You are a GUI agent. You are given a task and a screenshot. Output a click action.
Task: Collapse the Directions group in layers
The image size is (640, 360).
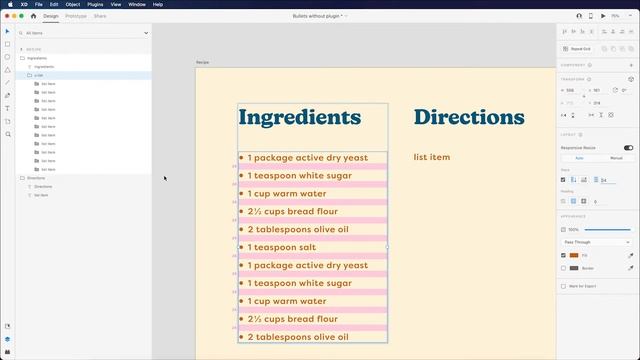22,178
